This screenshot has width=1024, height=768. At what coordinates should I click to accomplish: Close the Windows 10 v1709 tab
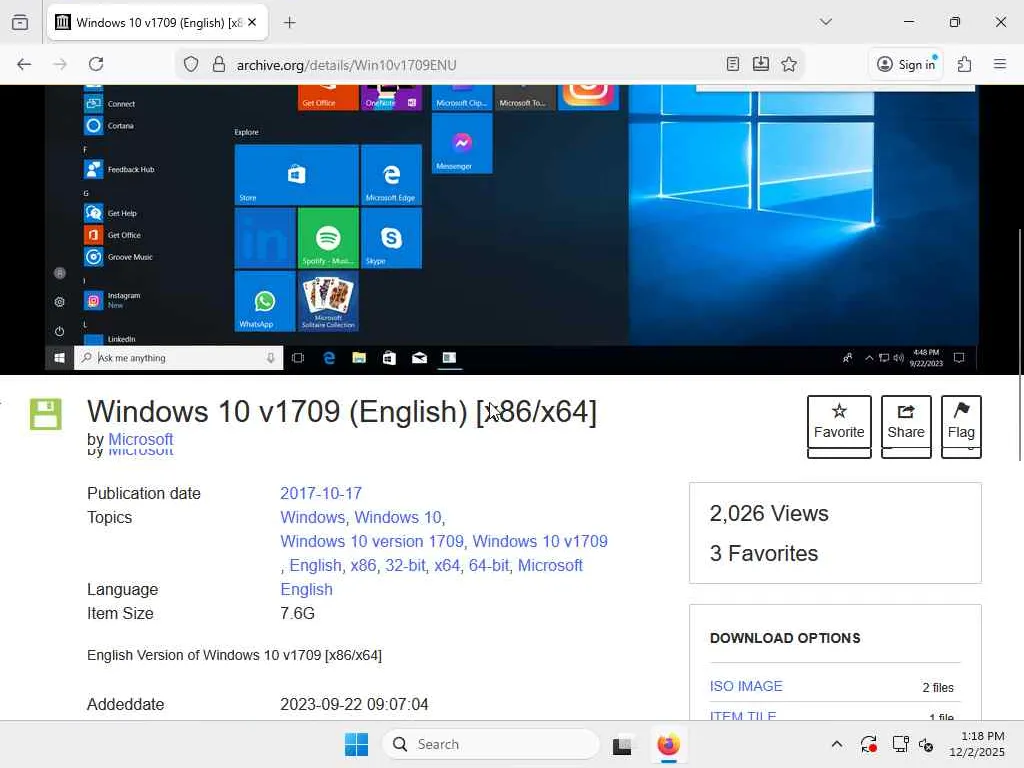point(252,22)
